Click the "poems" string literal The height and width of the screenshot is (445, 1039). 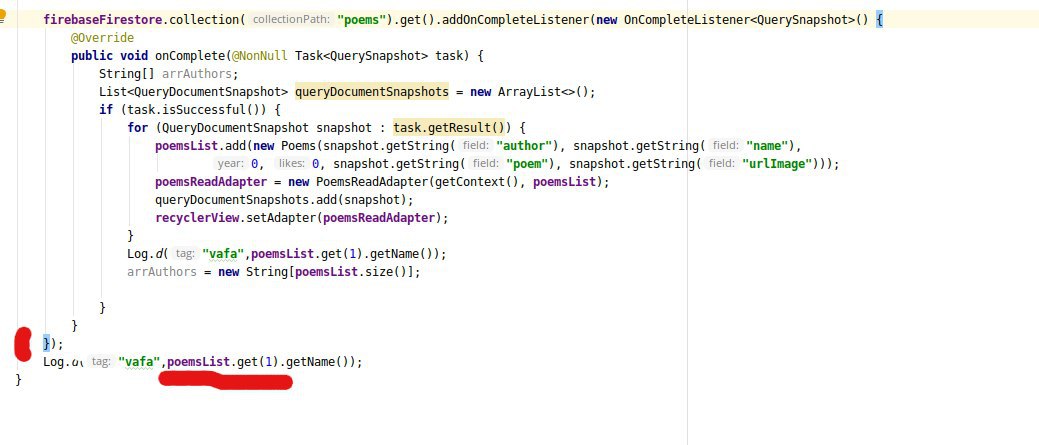click(362, 20)
